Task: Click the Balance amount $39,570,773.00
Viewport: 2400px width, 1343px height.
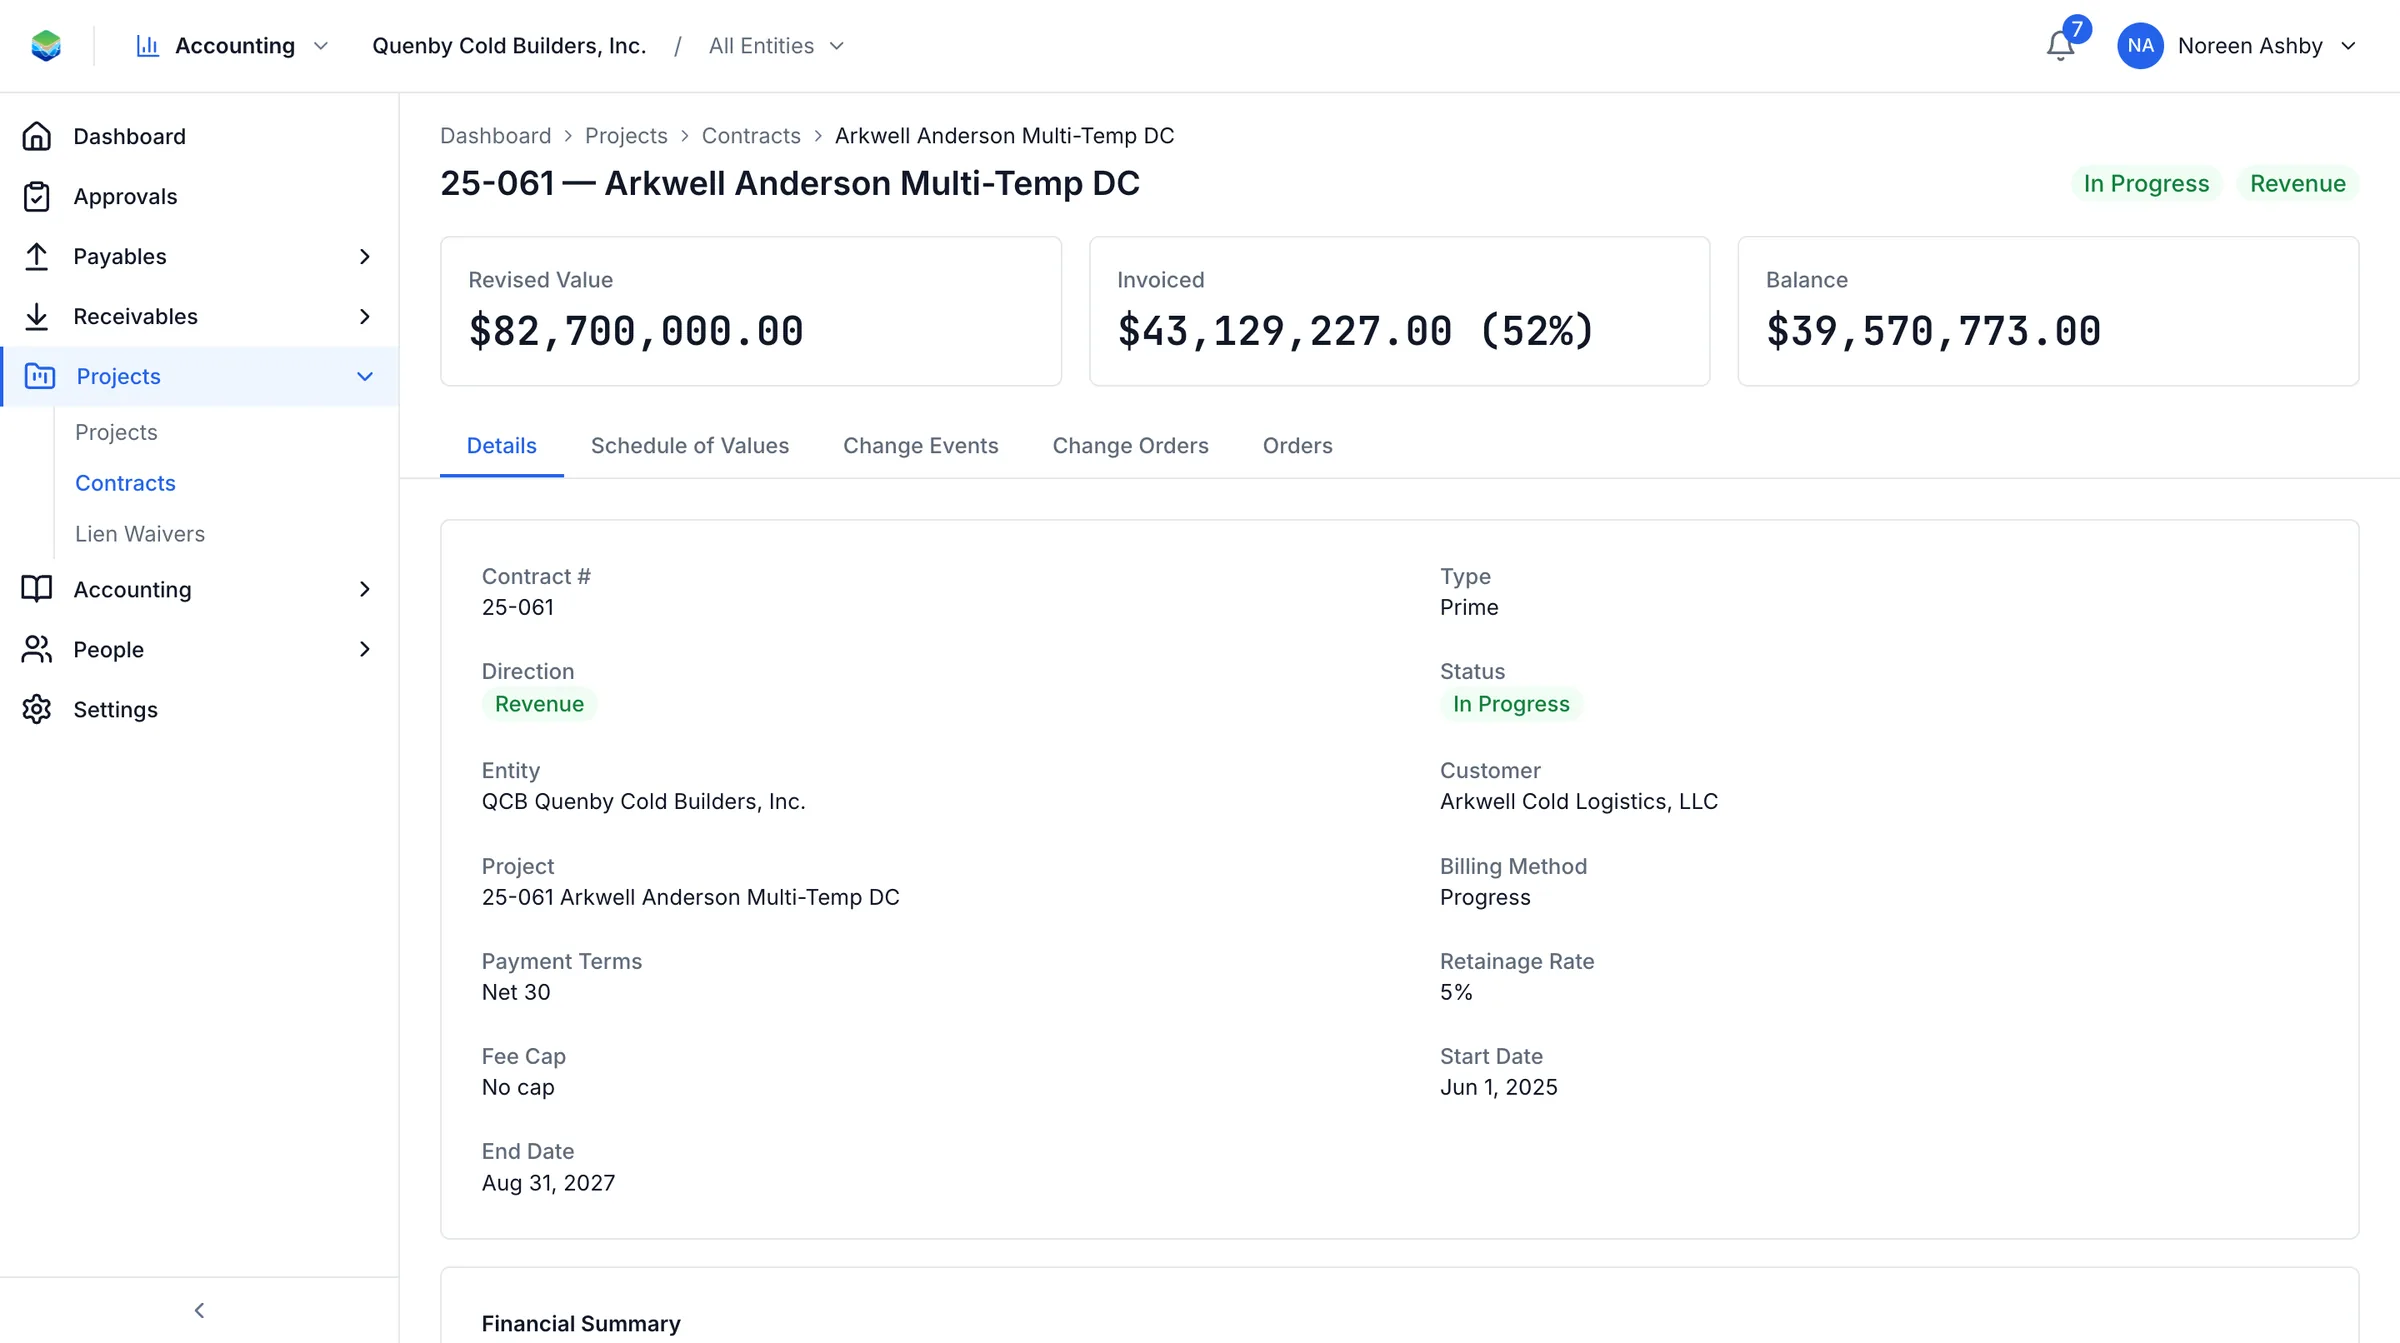Action: [x=1933, y=331]
